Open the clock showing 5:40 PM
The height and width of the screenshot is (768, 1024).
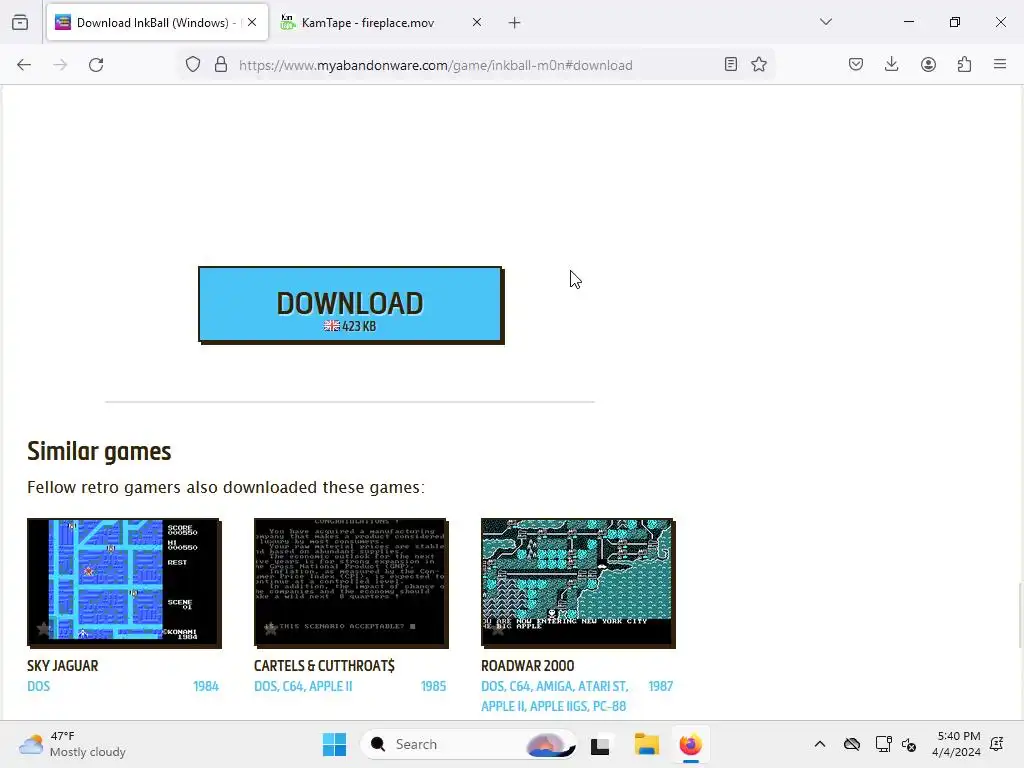[x=956, y=744]
